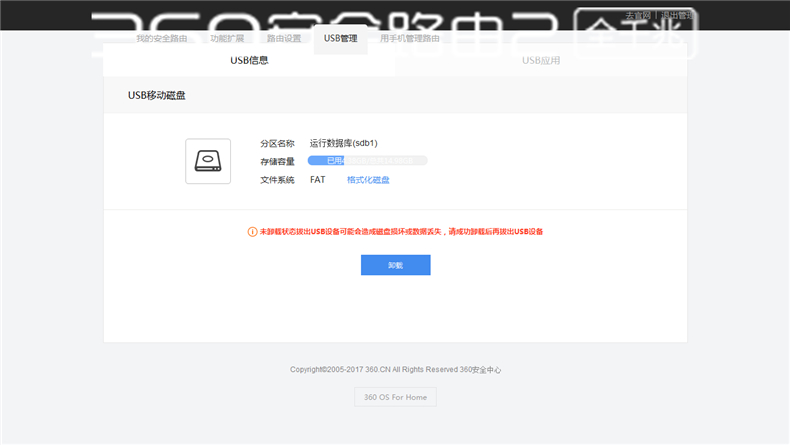Click the 去官网 link
Viewport: 790px width, 445px height.
637,16
